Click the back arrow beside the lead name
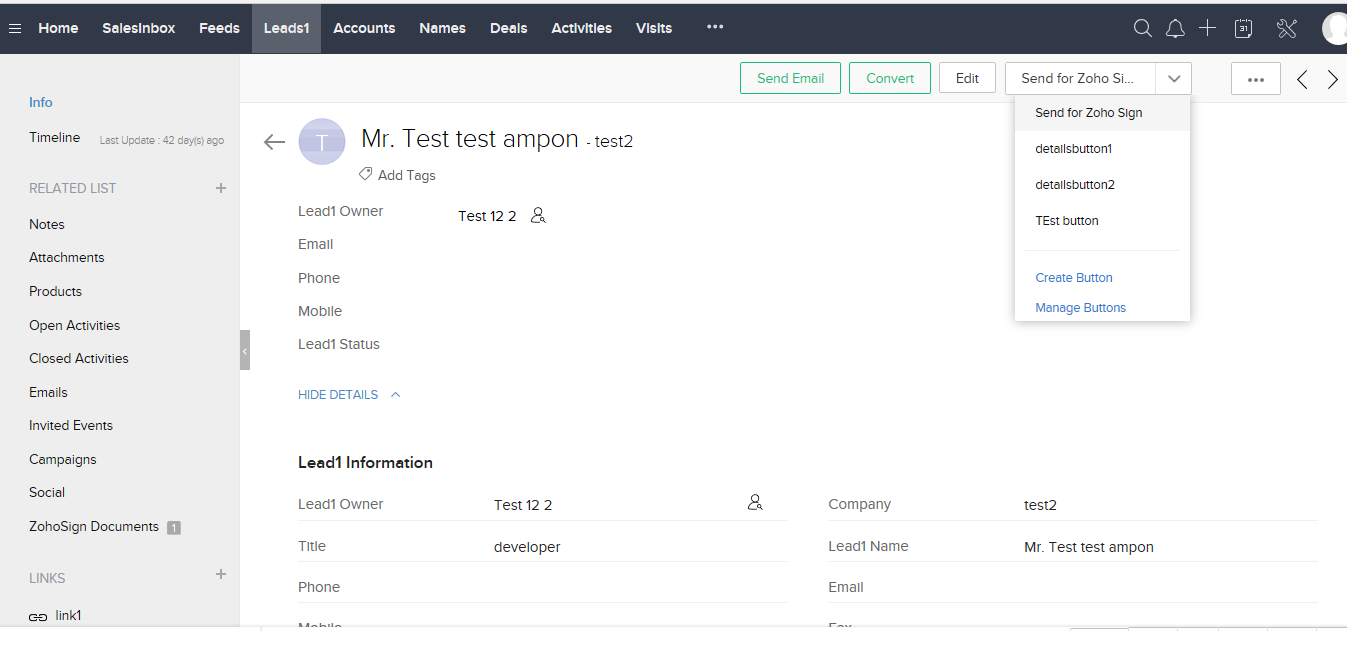Viewport: 1347px width, 658px height. point(274,142)
